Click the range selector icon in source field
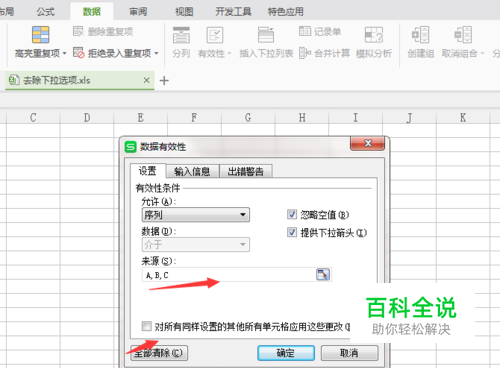The height and width of the screenshot is (368, 500). (322, 274)
